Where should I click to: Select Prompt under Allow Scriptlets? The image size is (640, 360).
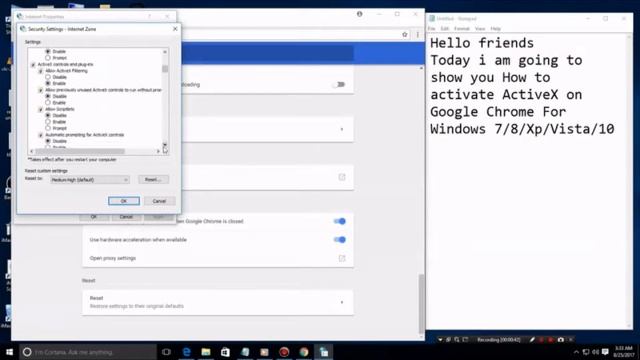pos(48,128)
